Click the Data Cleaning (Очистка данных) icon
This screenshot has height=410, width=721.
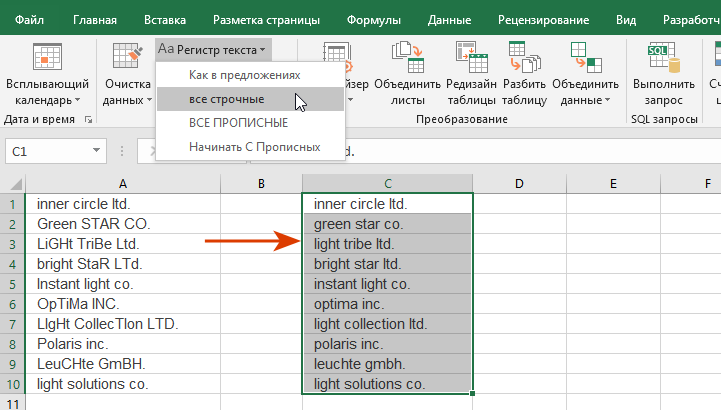tap(127, 56)
